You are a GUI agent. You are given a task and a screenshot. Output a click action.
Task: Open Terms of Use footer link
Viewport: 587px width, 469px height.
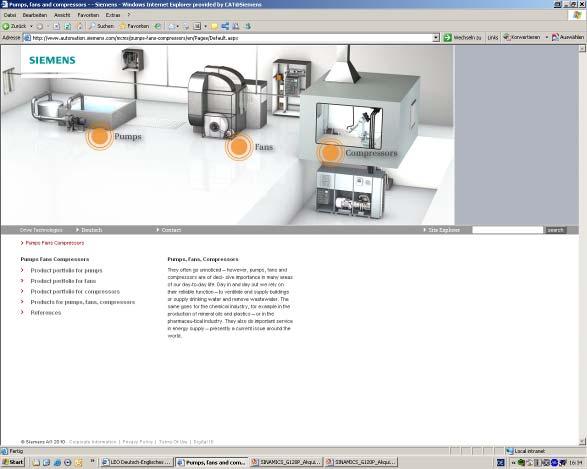click(173, 442)
